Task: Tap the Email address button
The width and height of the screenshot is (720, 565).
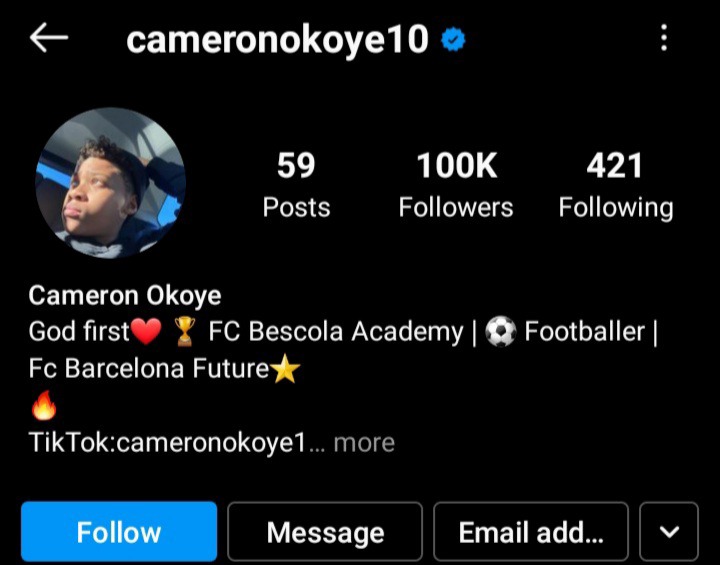Action: click(531, 532)
